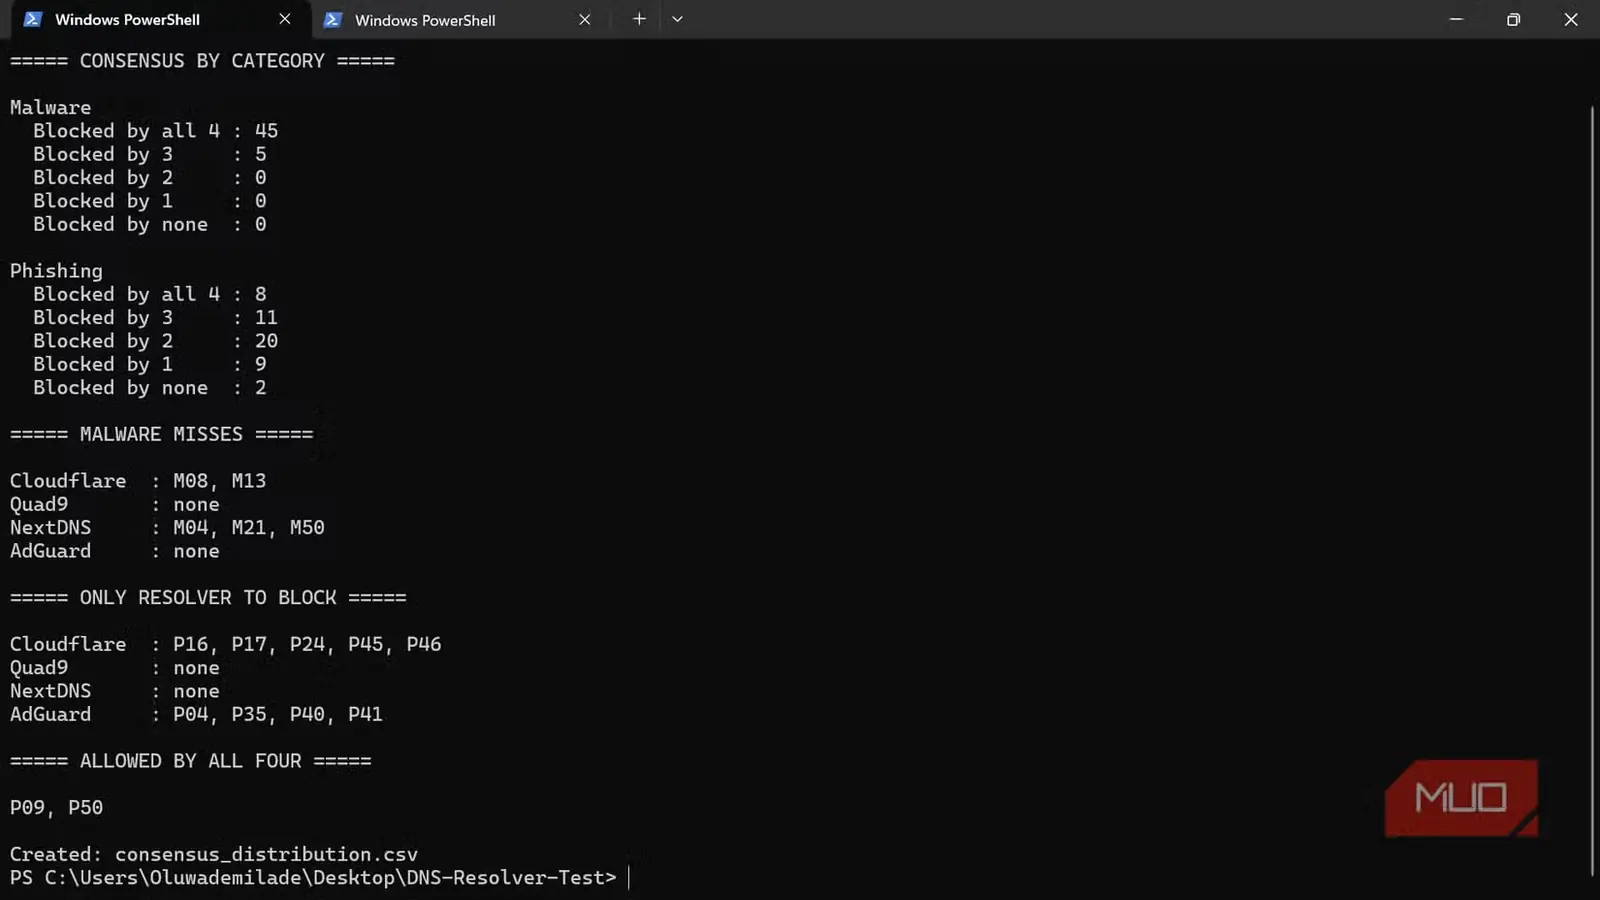Viewport: 1600px width, 900px height.
Task: Click PowerShell icon on second tab
Action: (333, 19)
